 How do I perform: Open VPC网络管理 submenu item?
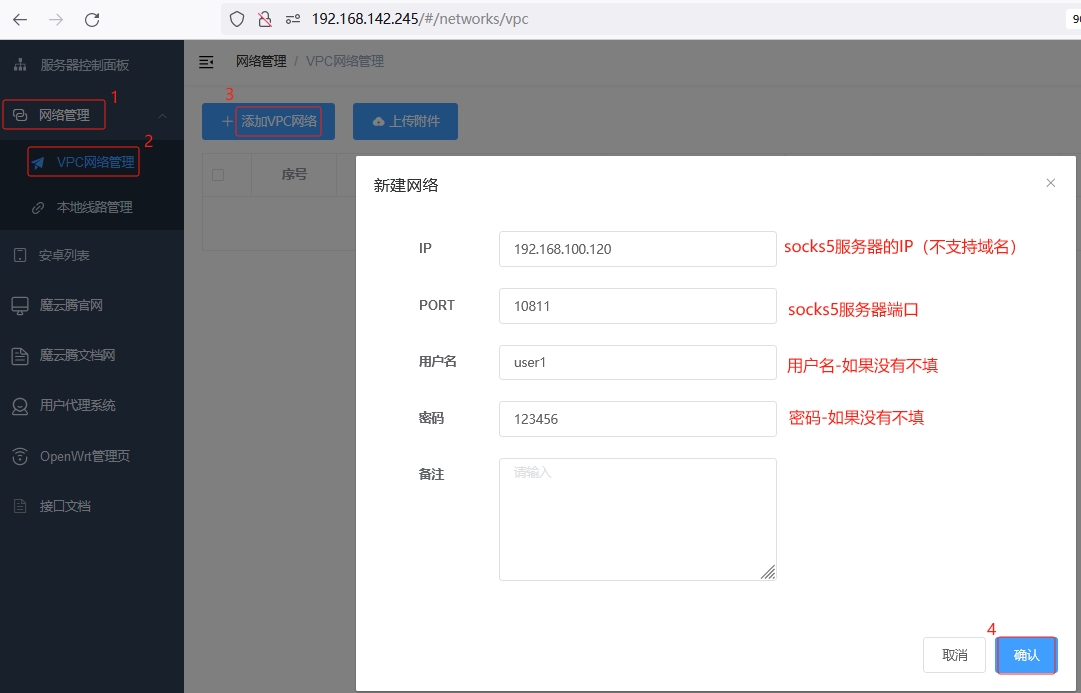[94, 162]
